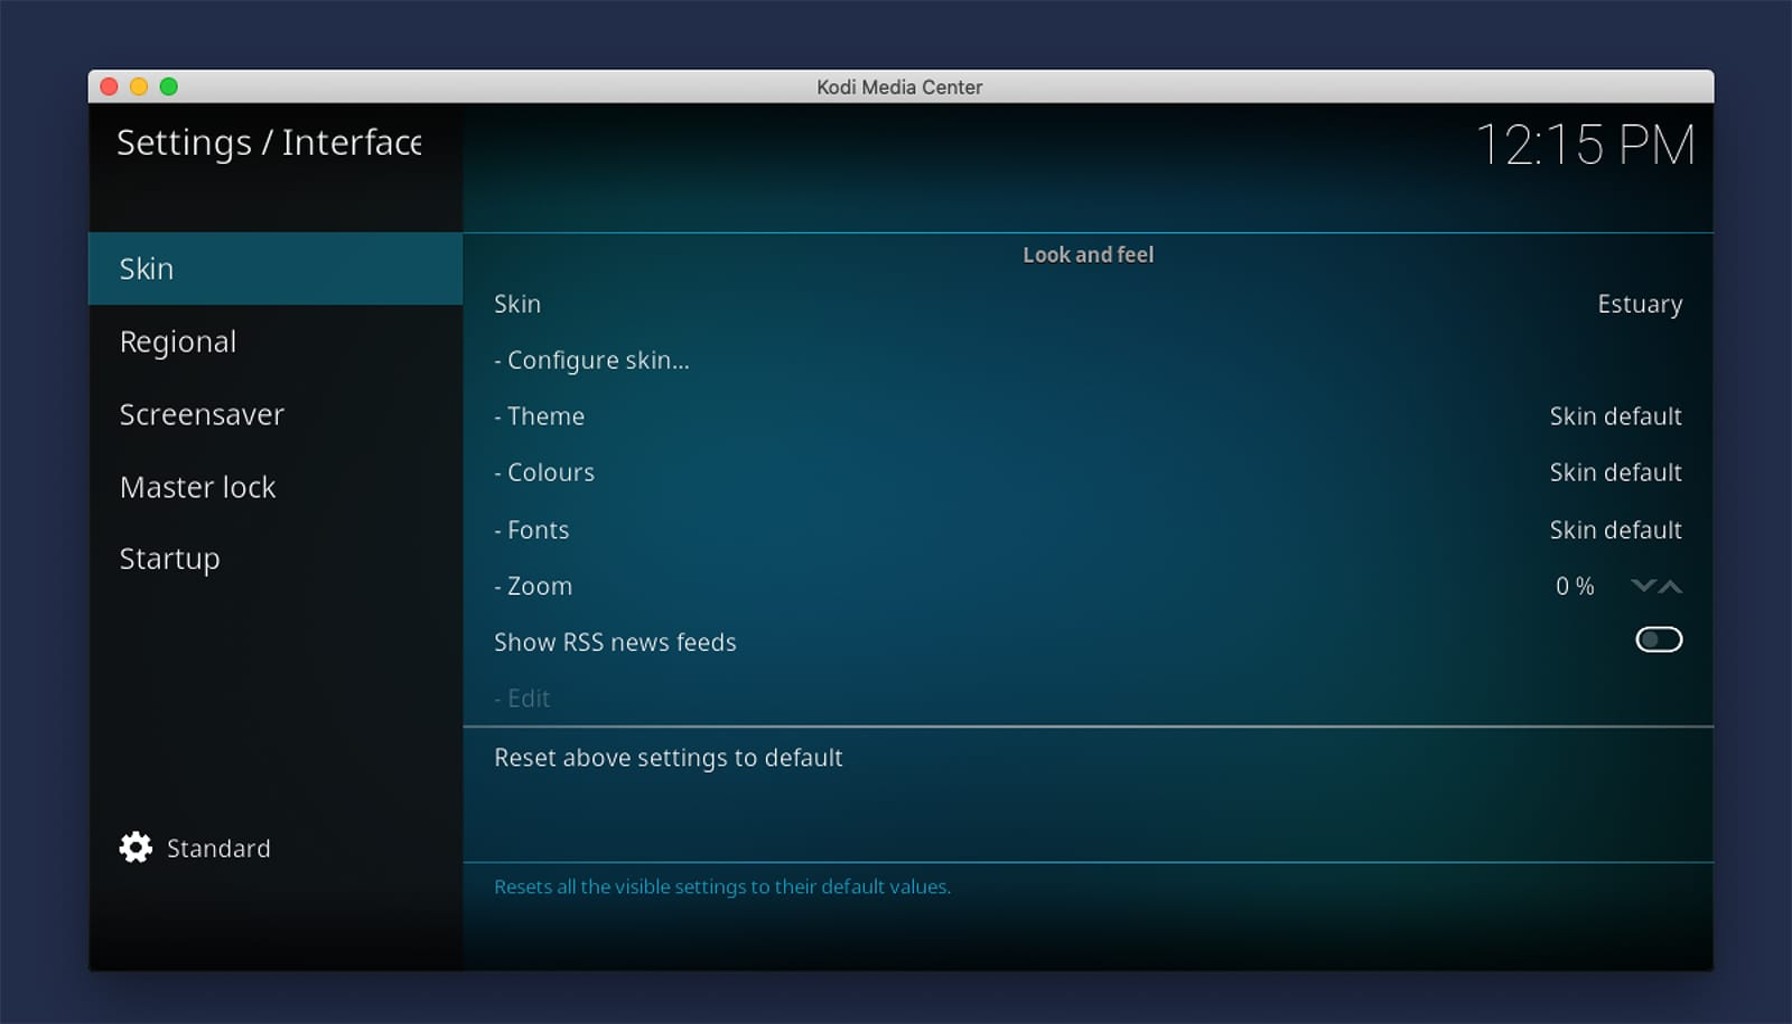Open the Startup settings category

point(275,559)
